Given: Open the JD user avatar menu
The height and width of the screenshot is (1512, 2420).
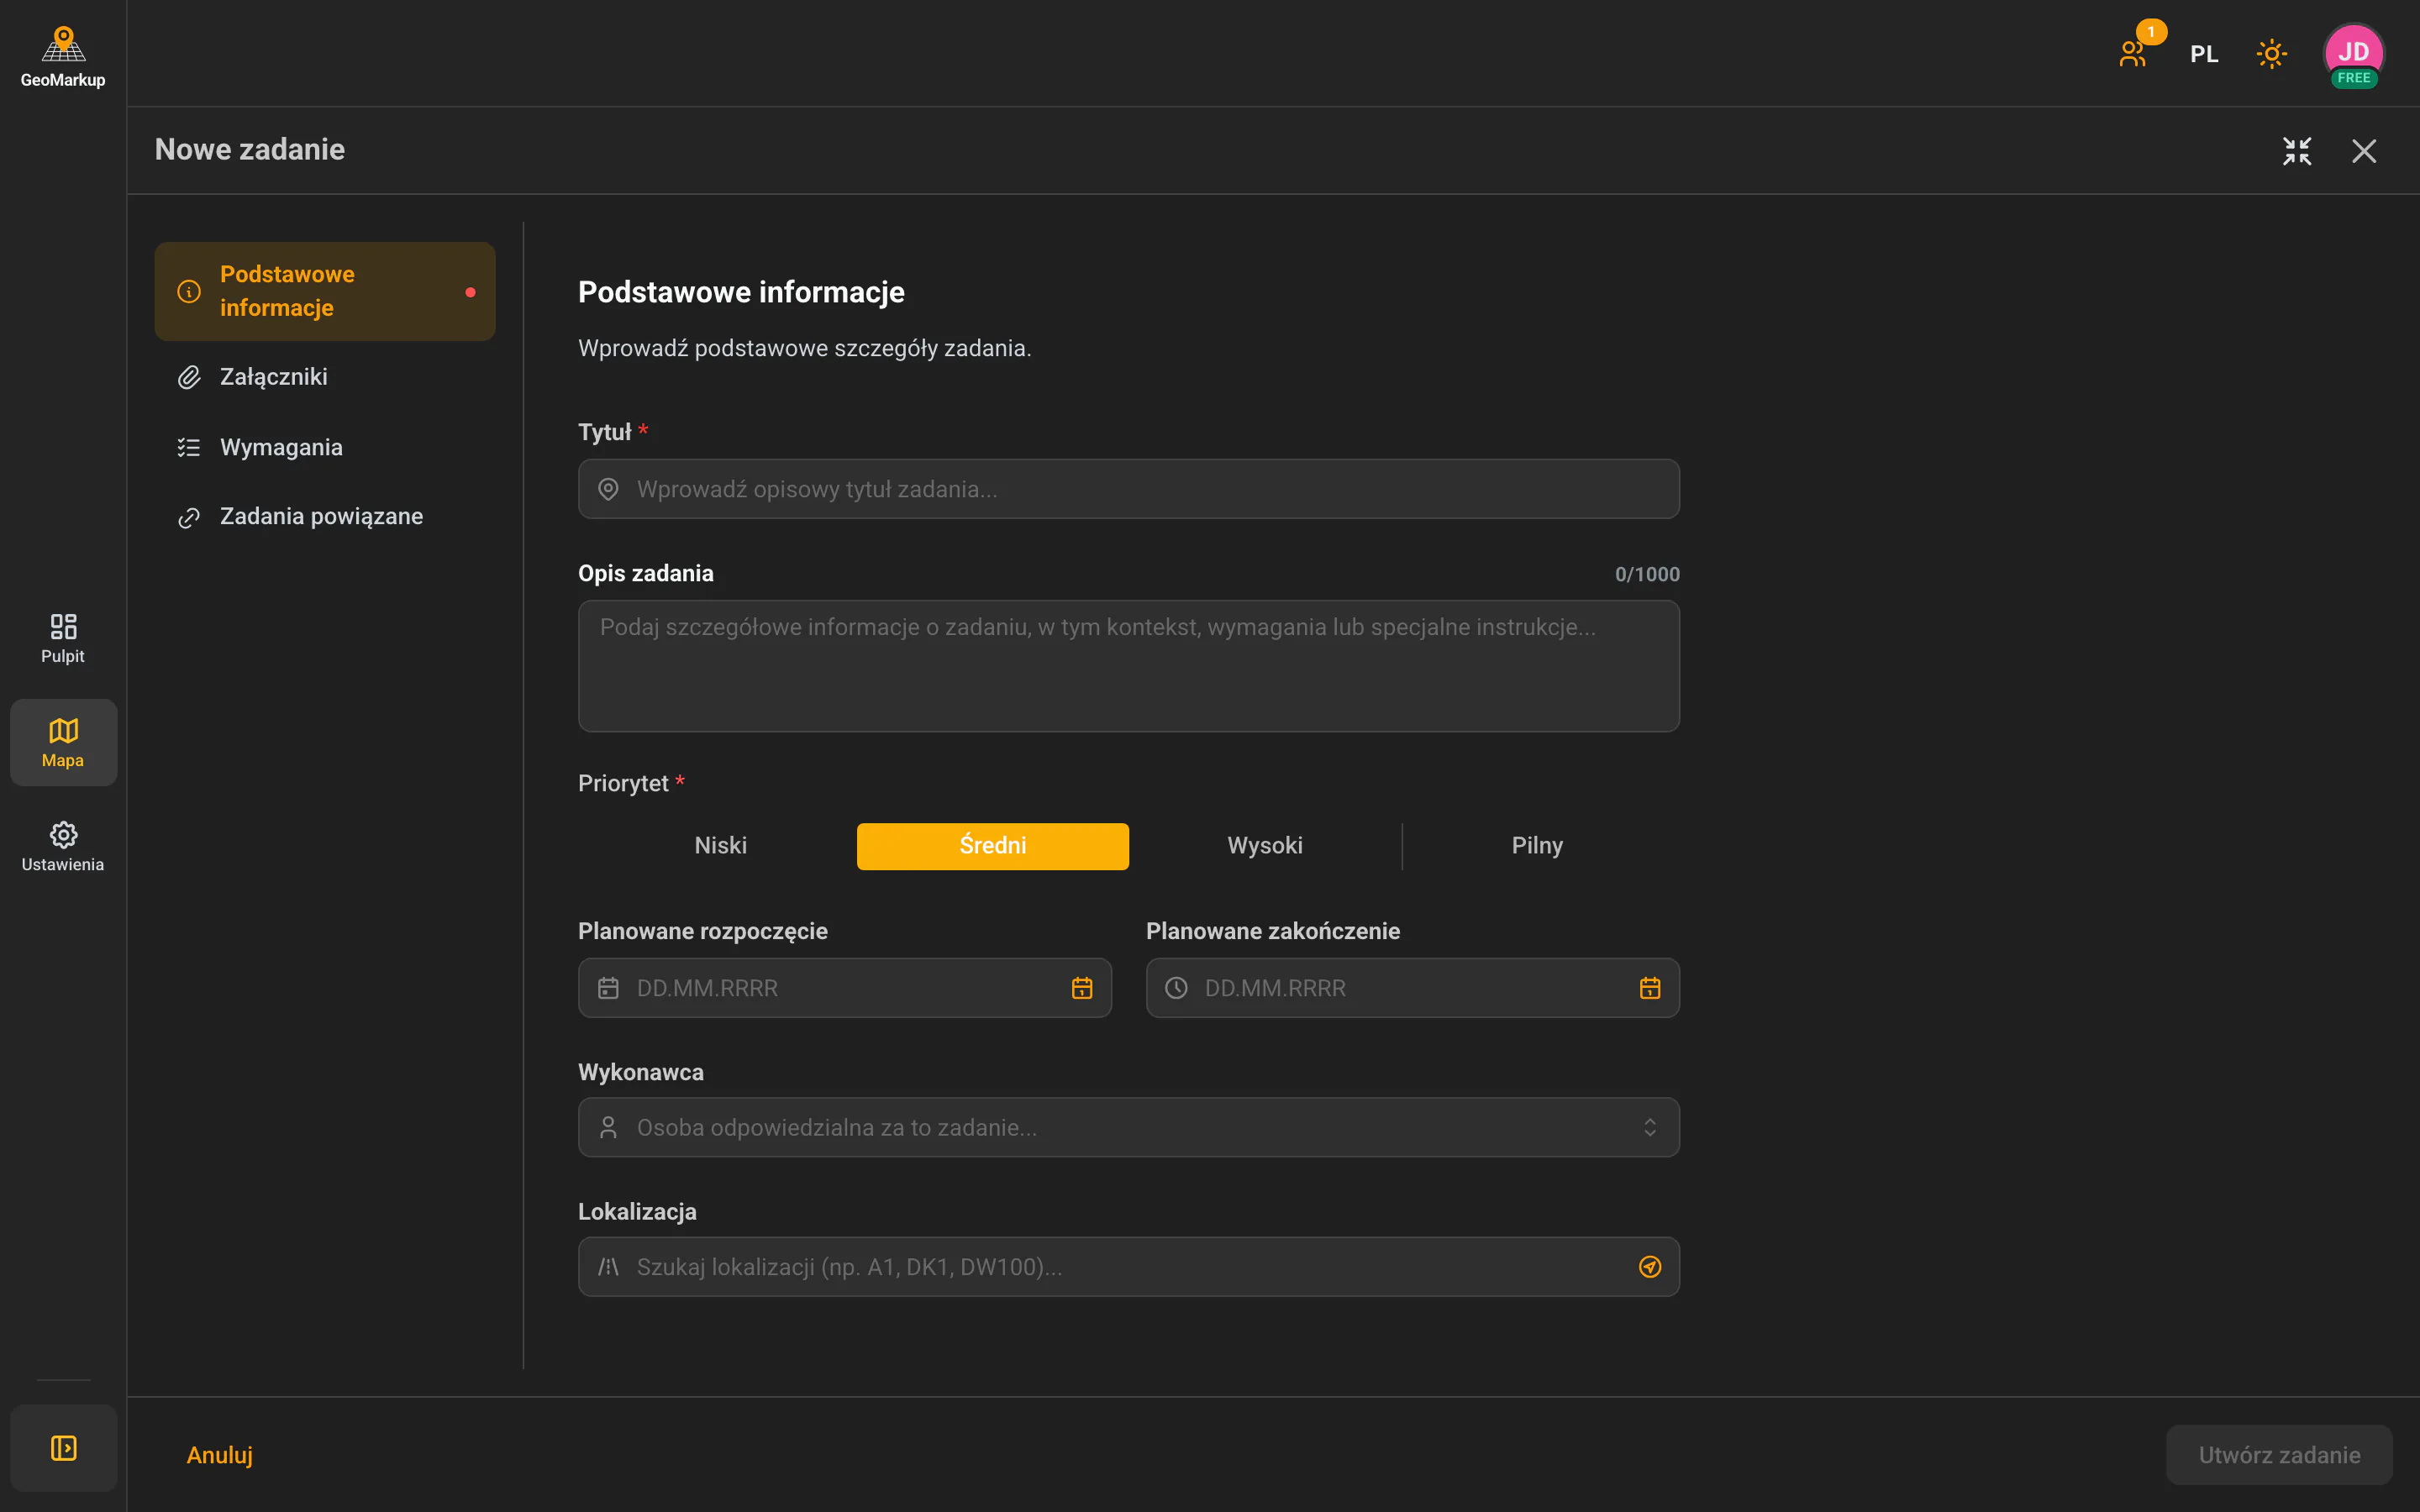Looking at the screenshot, I should [2353, 55].
